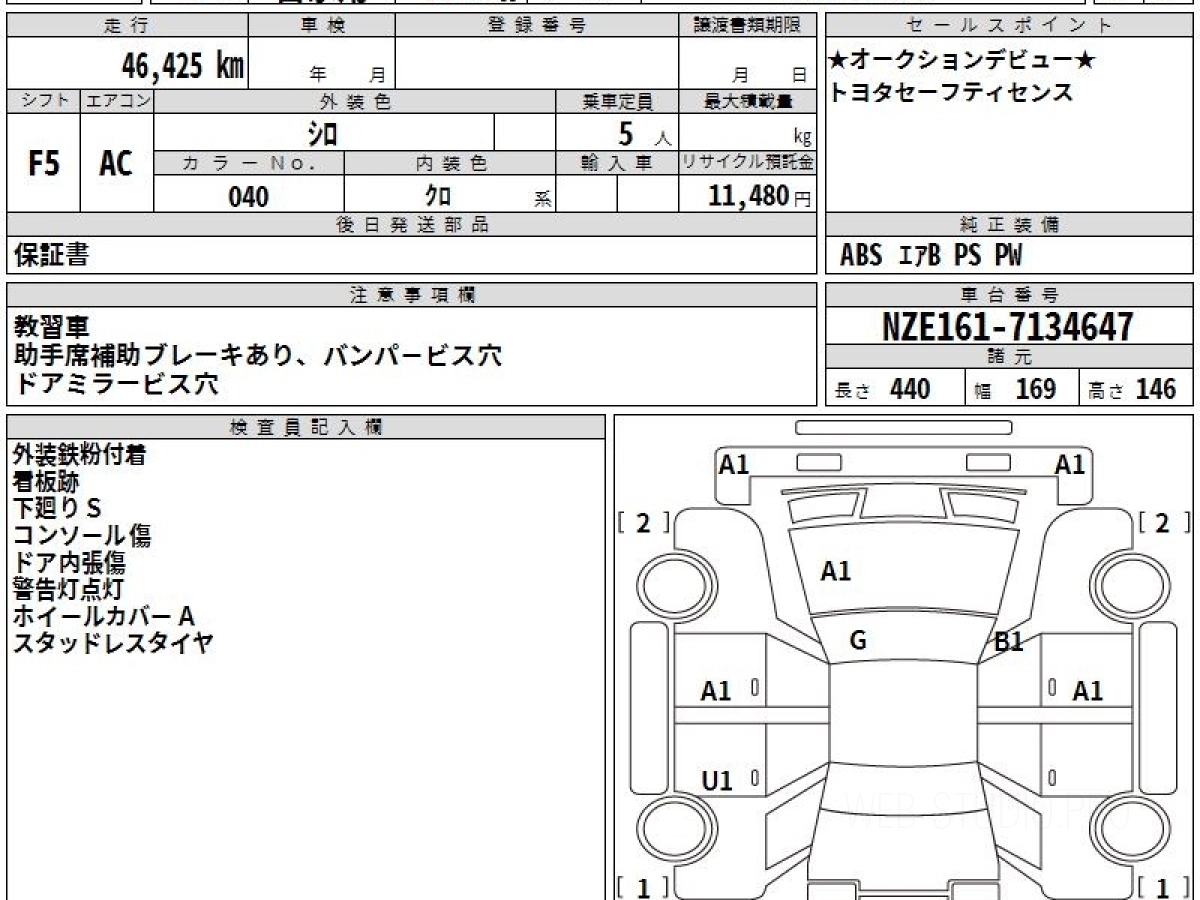Click the 諸元 header

click(x=1009, y=357)
